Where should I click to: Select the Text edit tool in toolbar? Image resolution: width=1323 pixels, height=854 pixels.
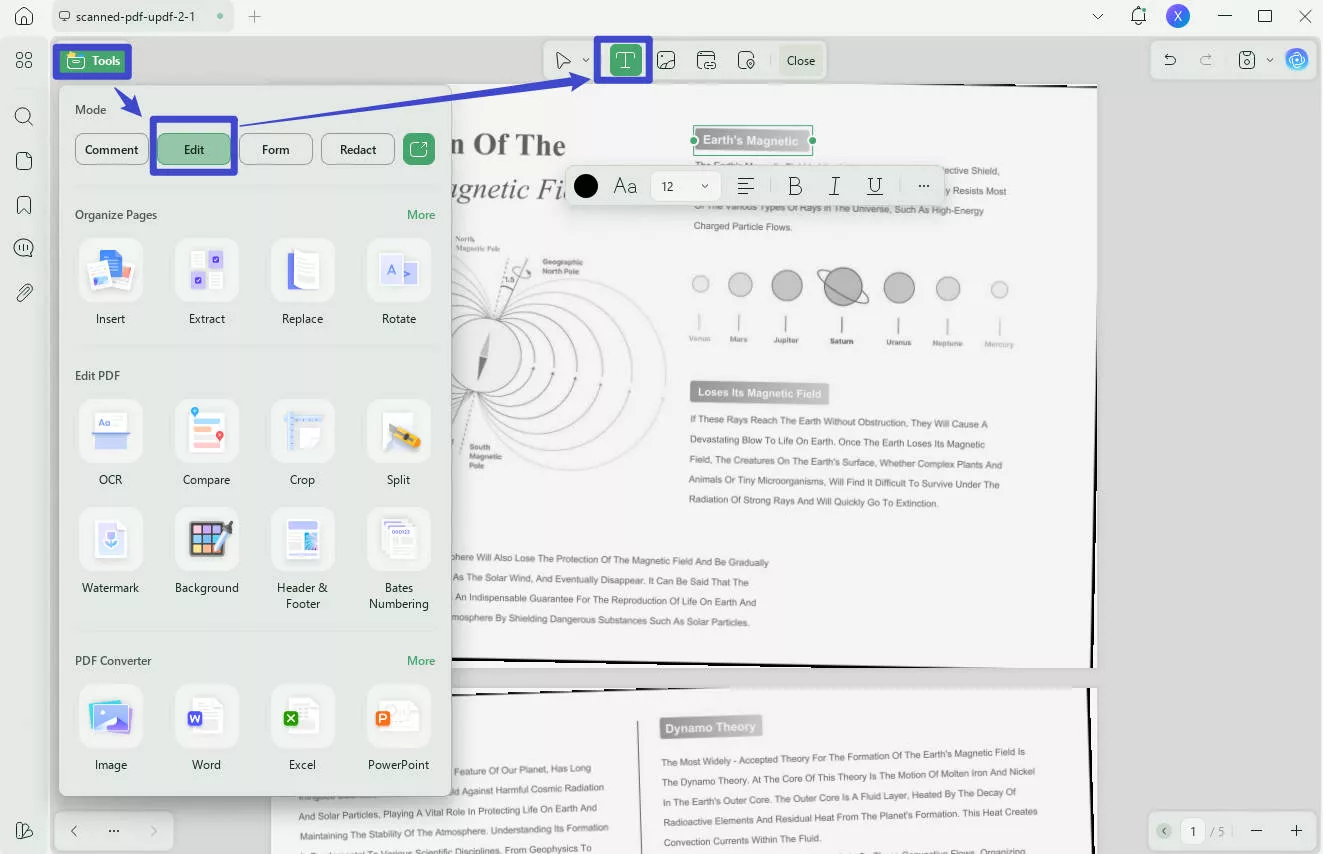(625, 60)
